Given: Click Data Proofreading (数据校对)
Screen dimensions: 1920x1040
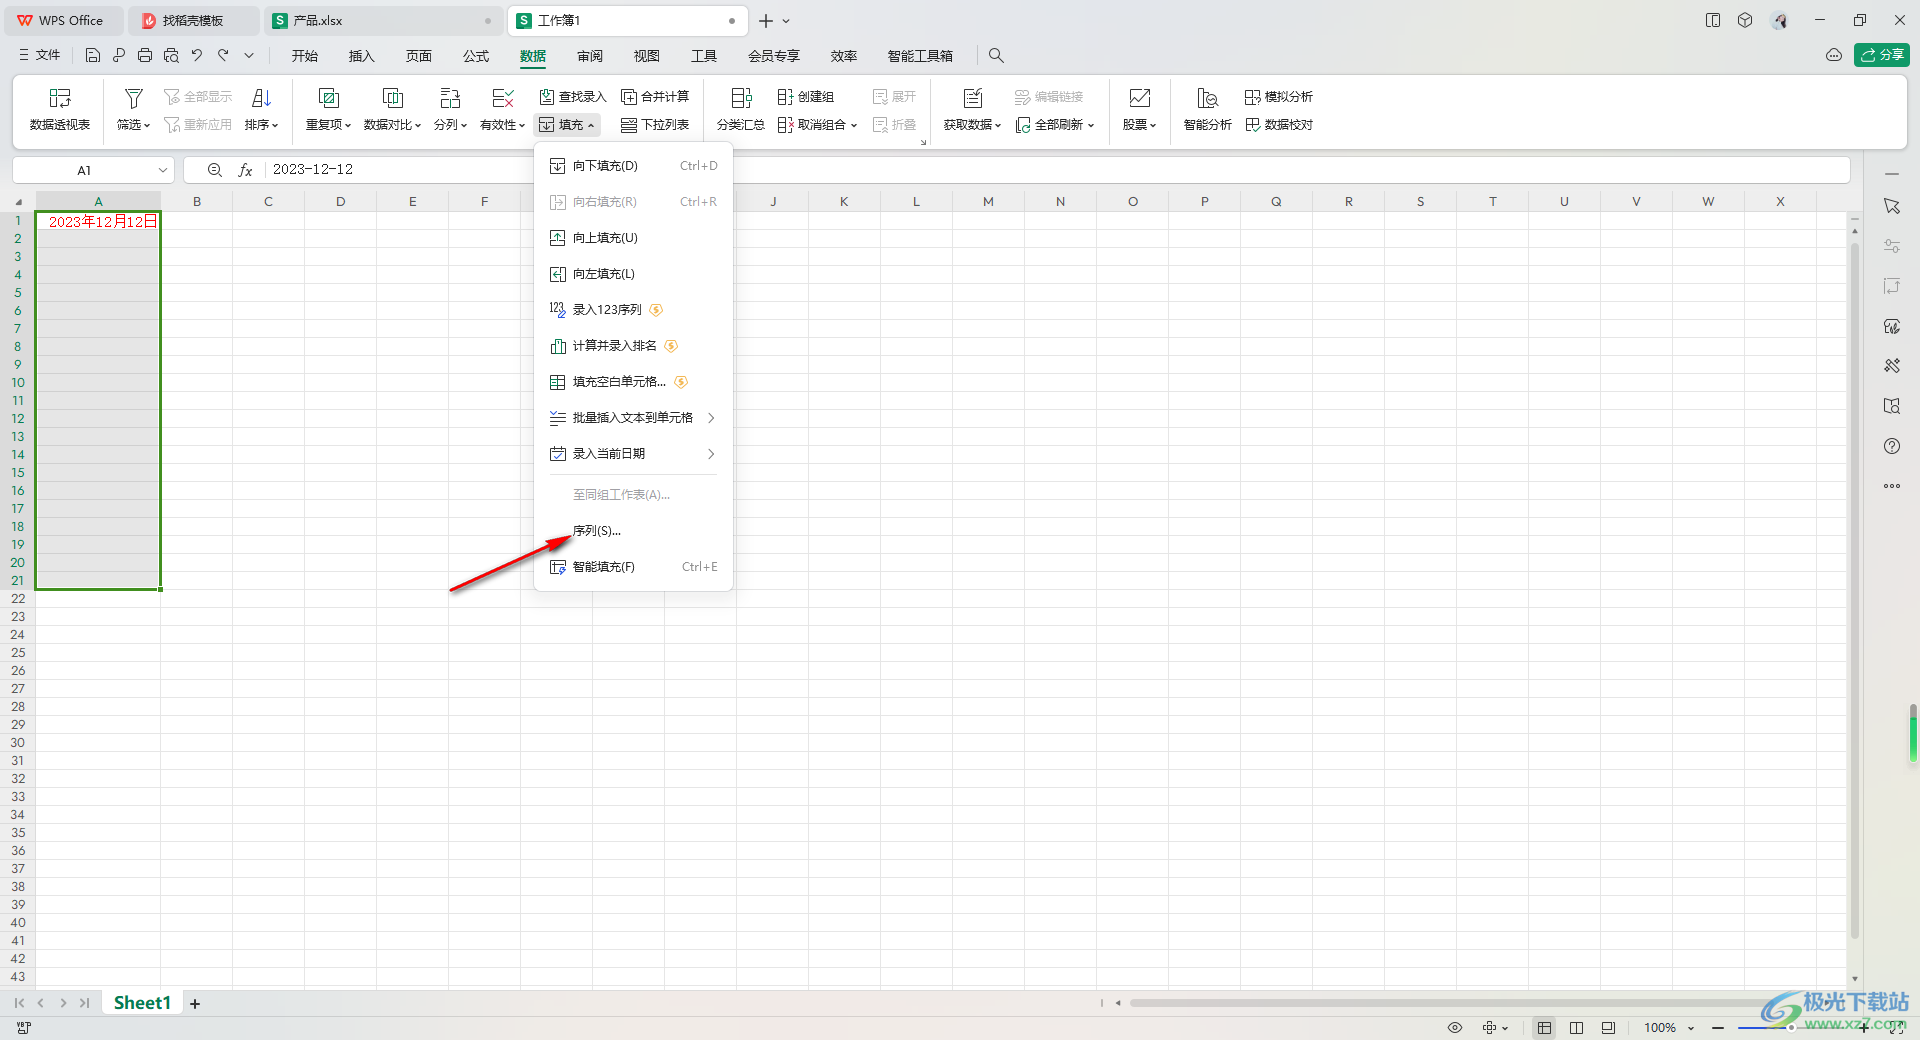Looking at the screenshot, I should pyautogui.click(x=1279, y=125).
